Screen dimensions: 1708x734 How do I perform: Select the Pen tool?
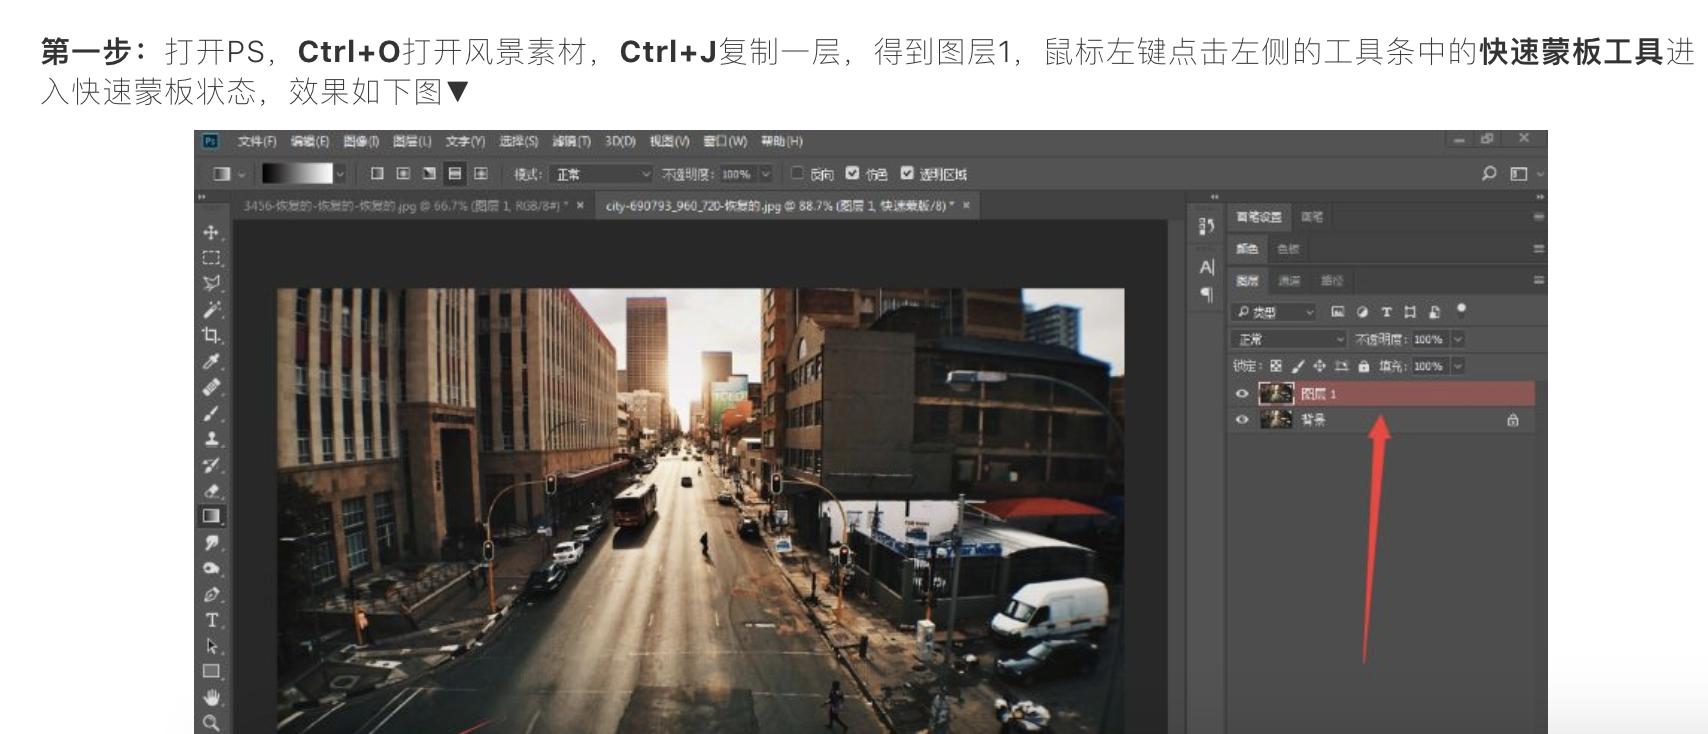tap(211, 594)
